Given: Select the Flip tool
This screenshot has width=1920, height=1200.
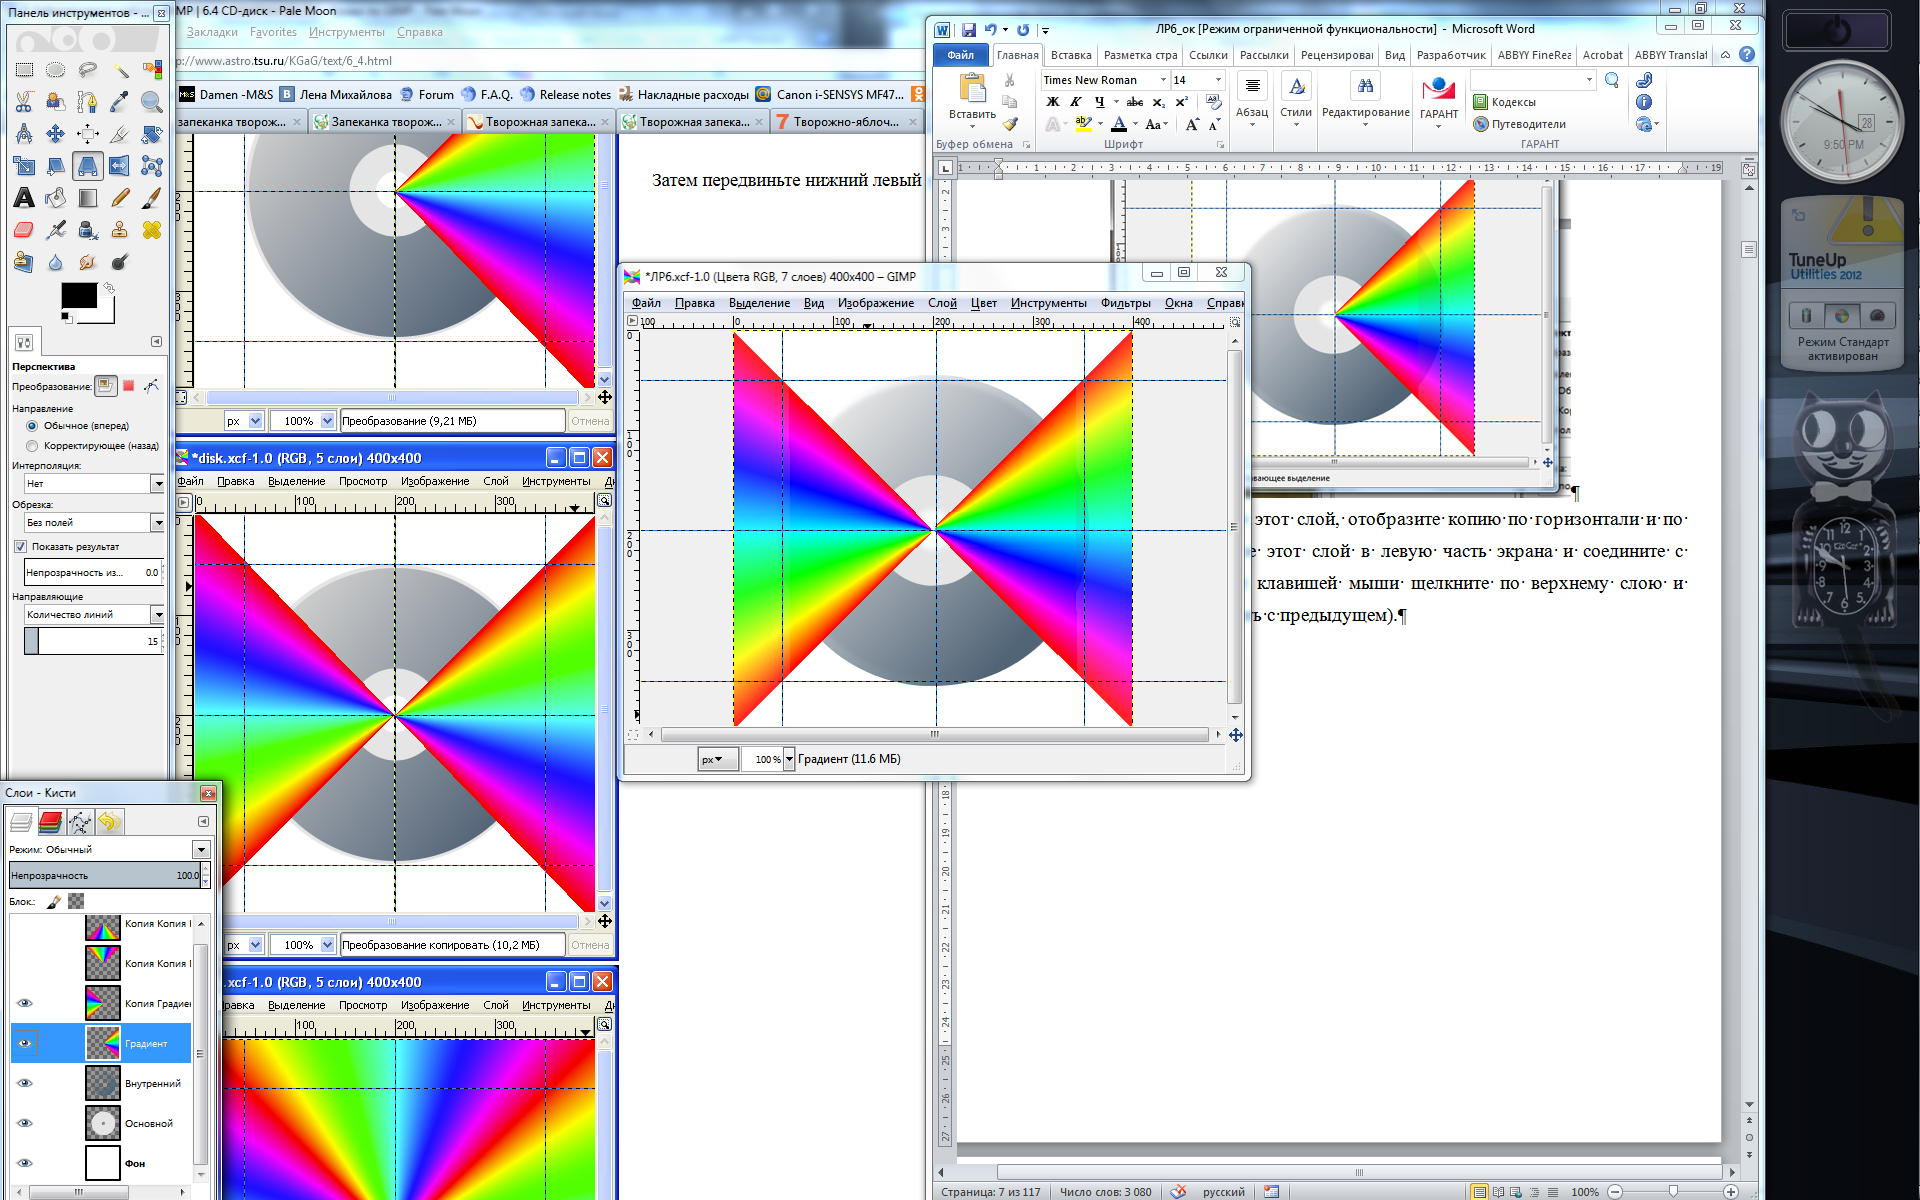Looking at the screenshot, I should [120, 166].
